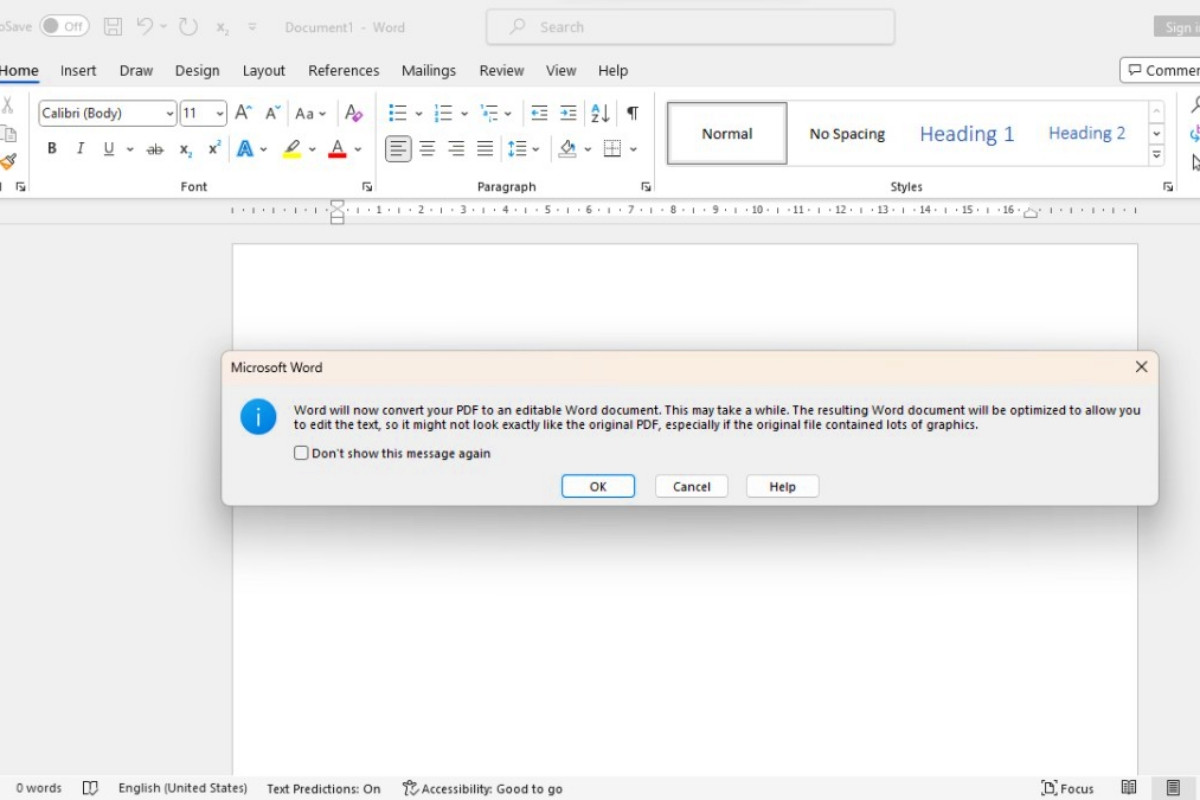
Task: Click the Borders icon
Action: (613, 149)
